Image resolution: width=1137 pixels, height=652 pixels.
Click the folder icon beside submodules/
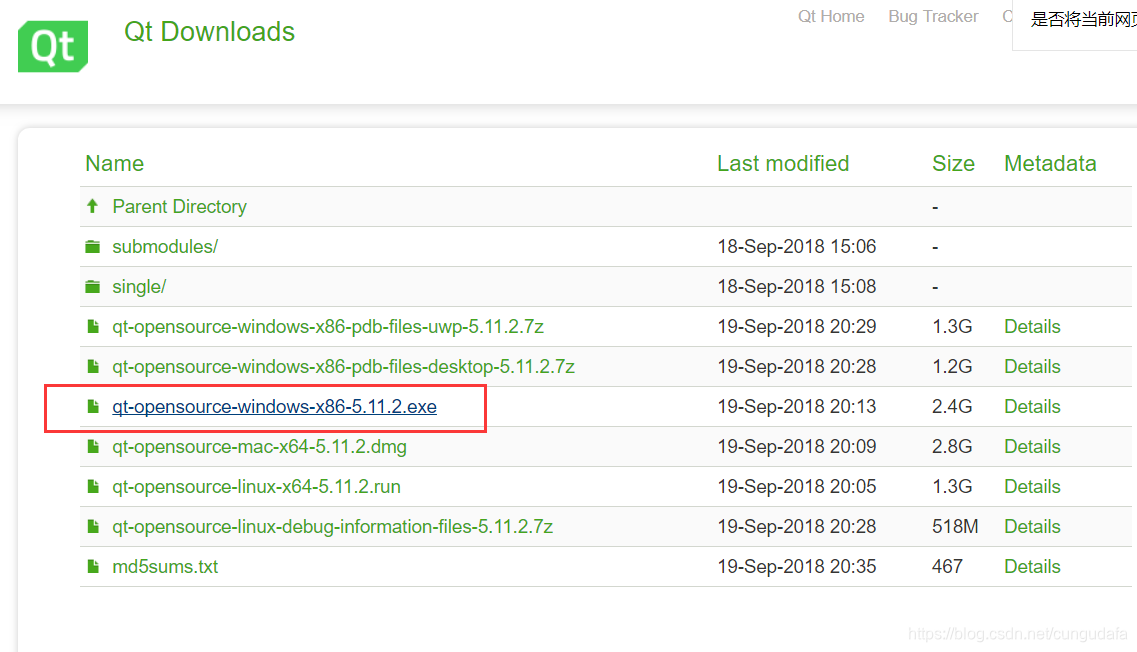(x=92, y=246)
